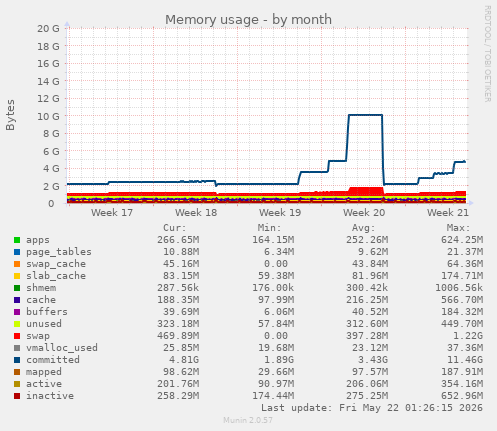Screen dimensions: 497x431
Task: Click the 'Avg:' column header
Action: point(364,228)
